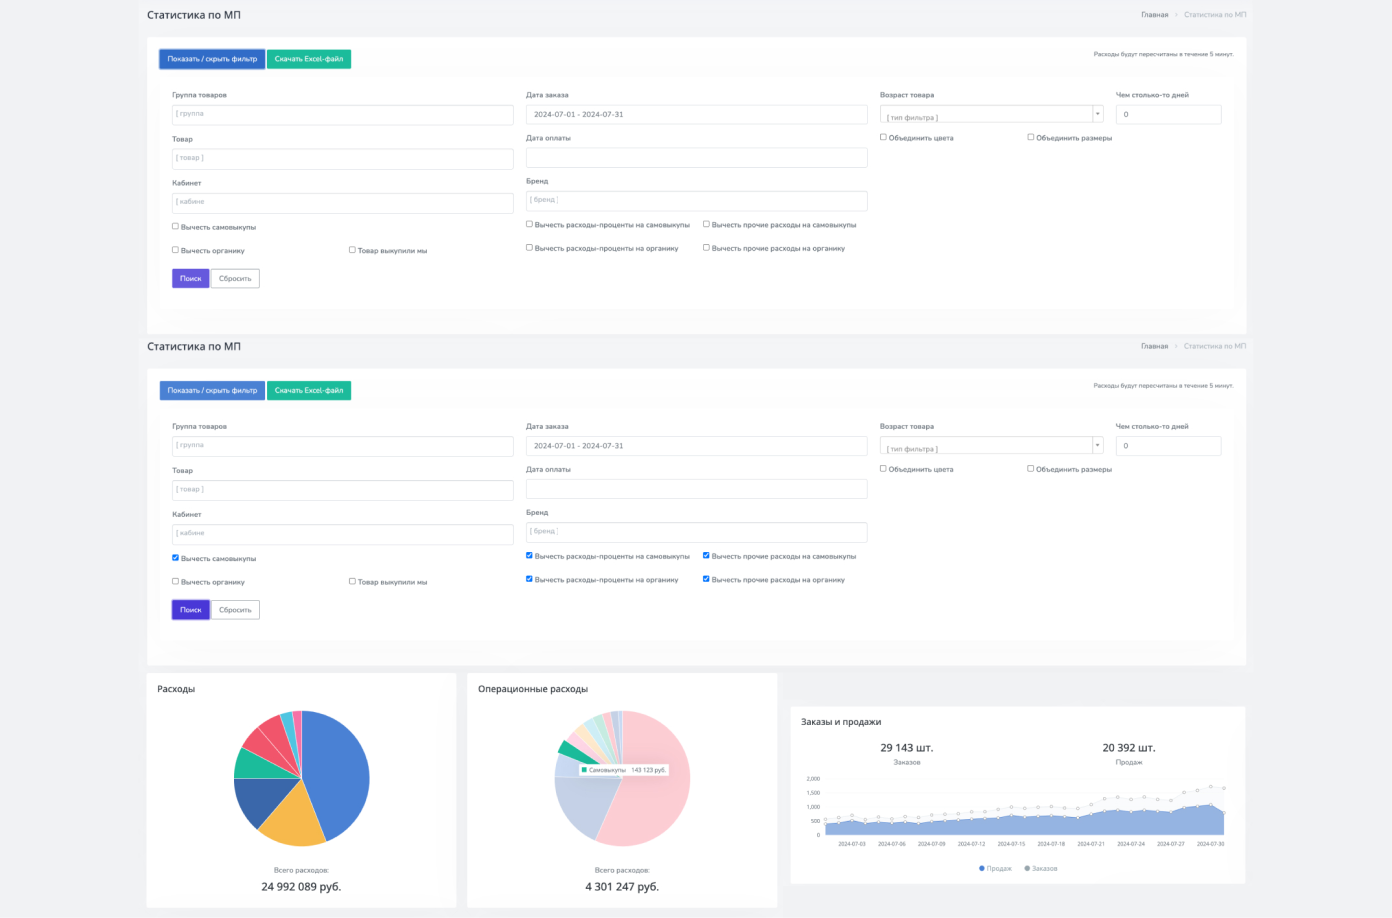This screenshot has height=918, width=1392.
Task: Uncheck the ticked 'Вычесть самовыкупы' checkbox
Action: tap(176, 558)
